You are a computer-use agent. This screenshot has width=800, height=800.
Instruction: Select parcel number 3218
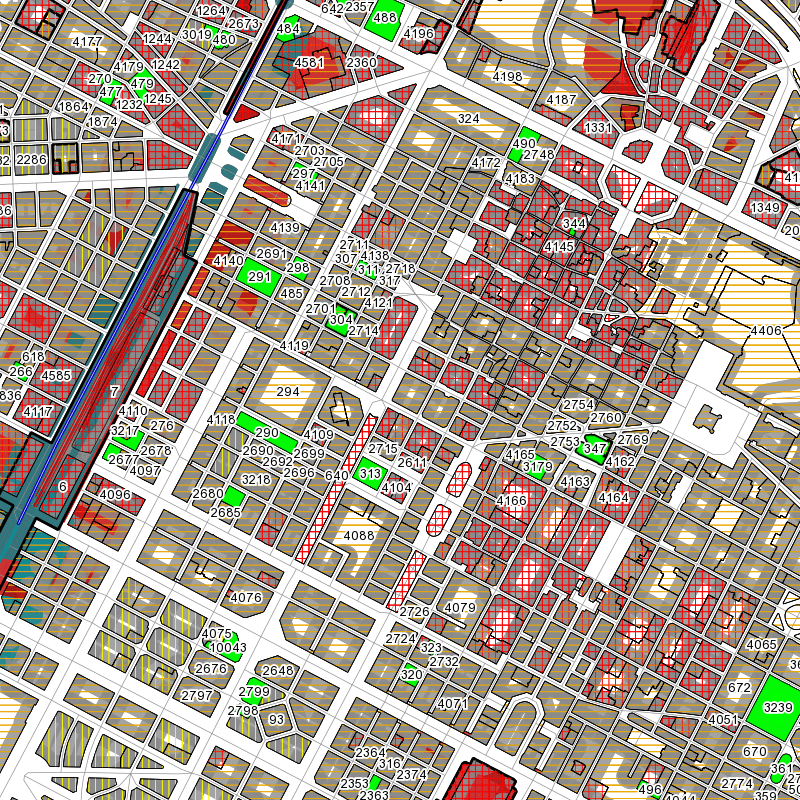pyautogui.click(x=256, y=480)
